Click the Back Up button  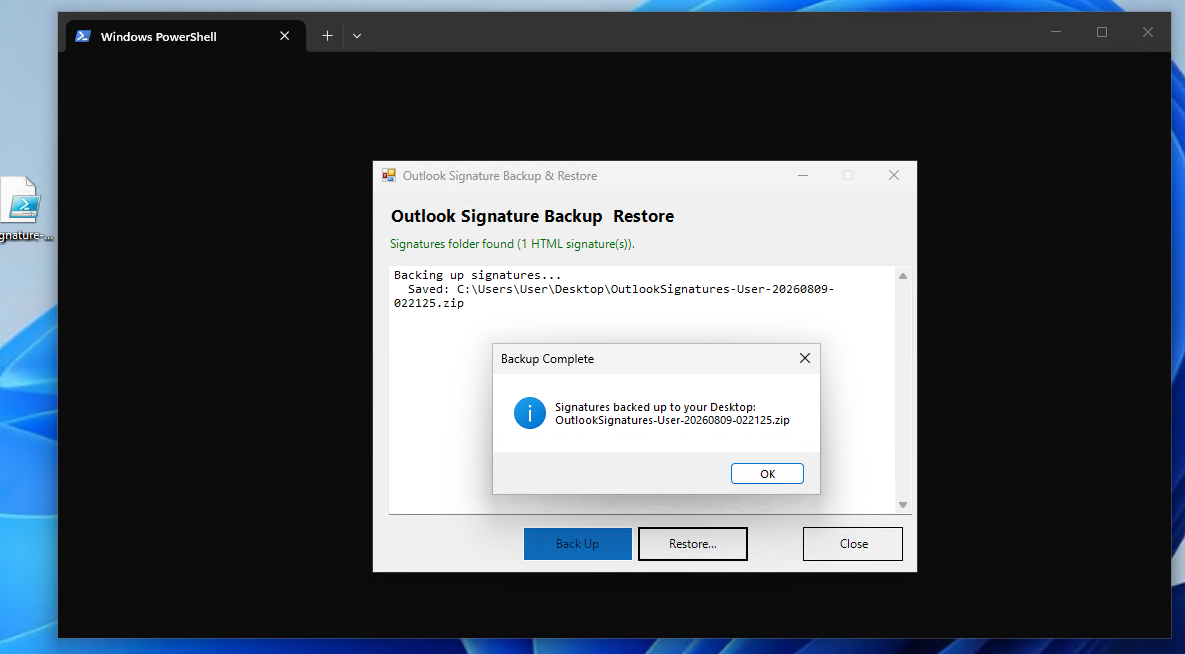click(x=577, y=544)
